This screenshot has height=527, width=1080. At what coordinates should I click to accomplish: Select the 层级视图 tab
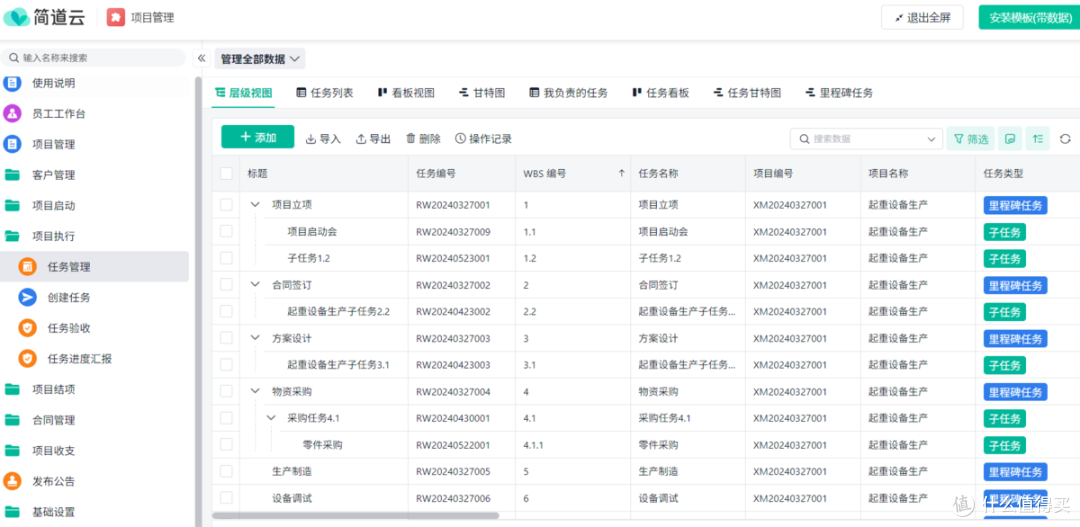244,93
